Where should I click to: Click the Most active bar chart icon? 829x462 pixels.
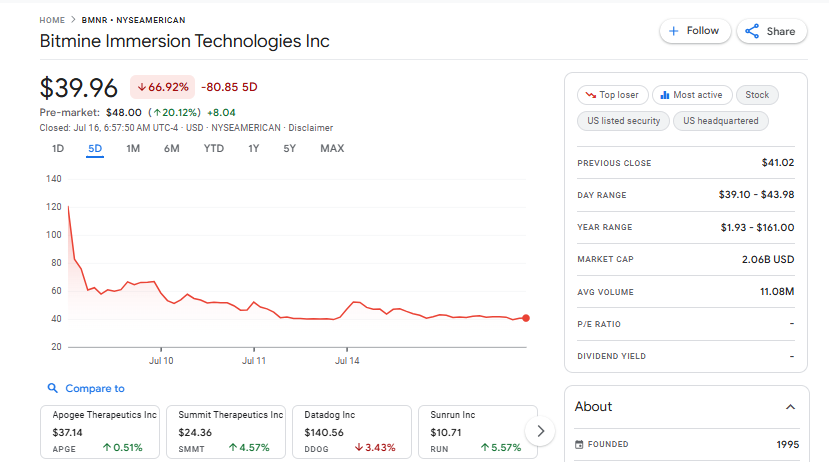pos(665,95)
